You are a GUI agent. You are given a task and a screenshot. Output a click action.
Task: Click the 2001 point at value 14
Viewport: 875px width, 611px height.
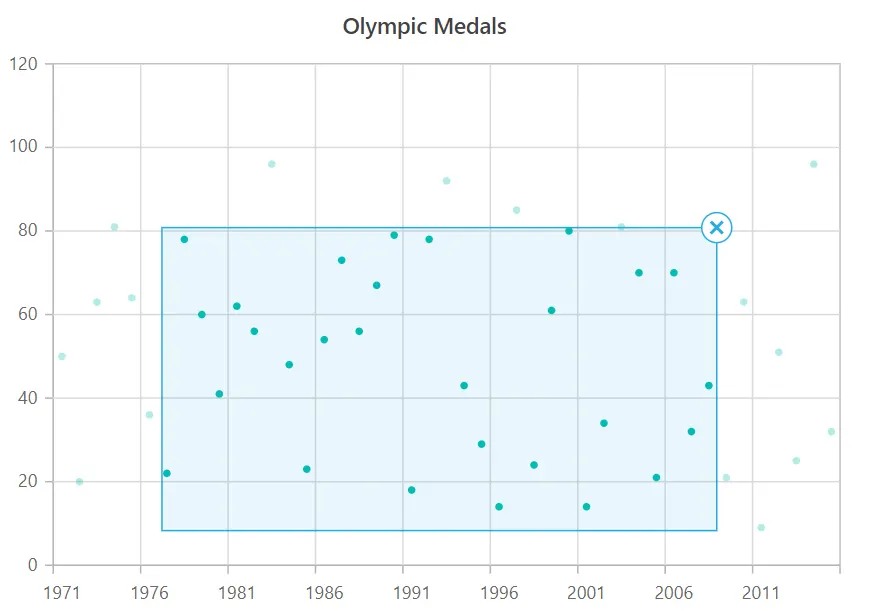point(586,507)
